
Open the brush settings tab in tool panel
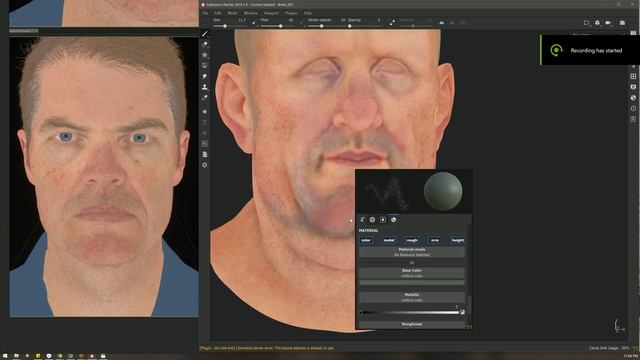(362, 220)
